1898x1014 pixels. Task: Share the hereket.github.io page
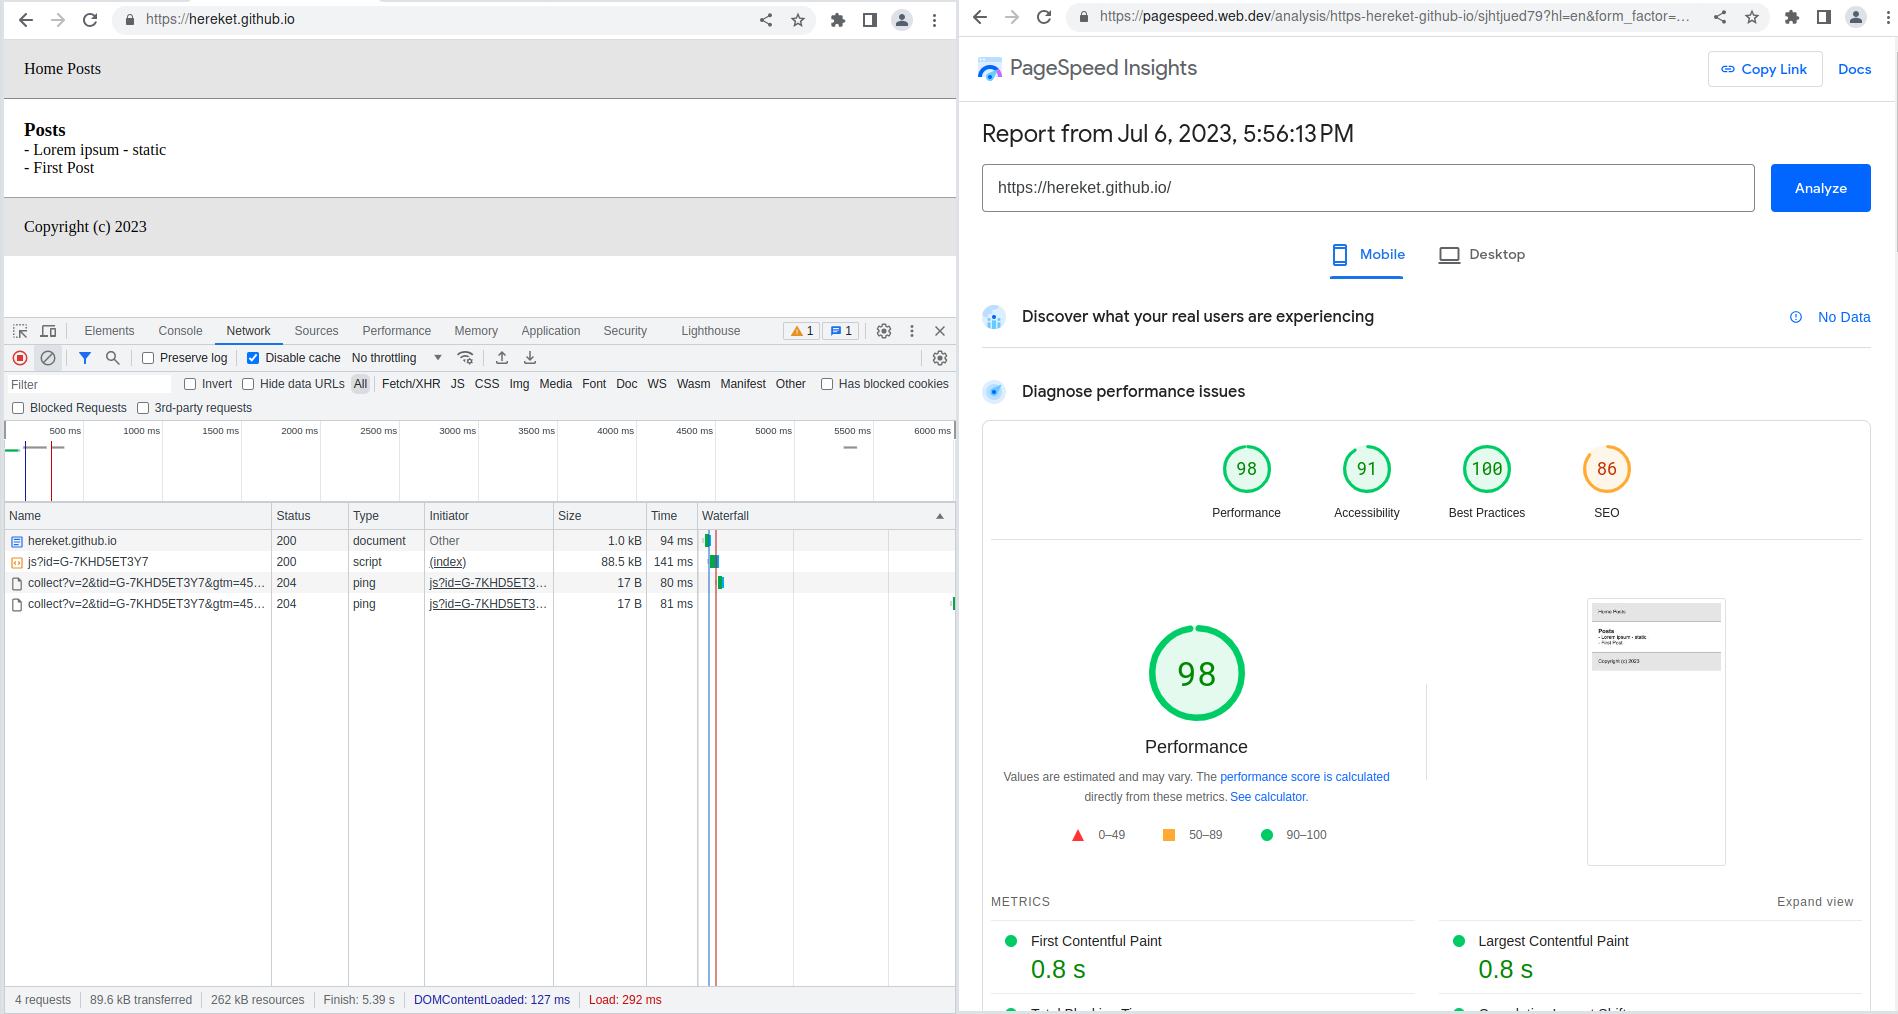pyautogui.click(x=766, y=20)
